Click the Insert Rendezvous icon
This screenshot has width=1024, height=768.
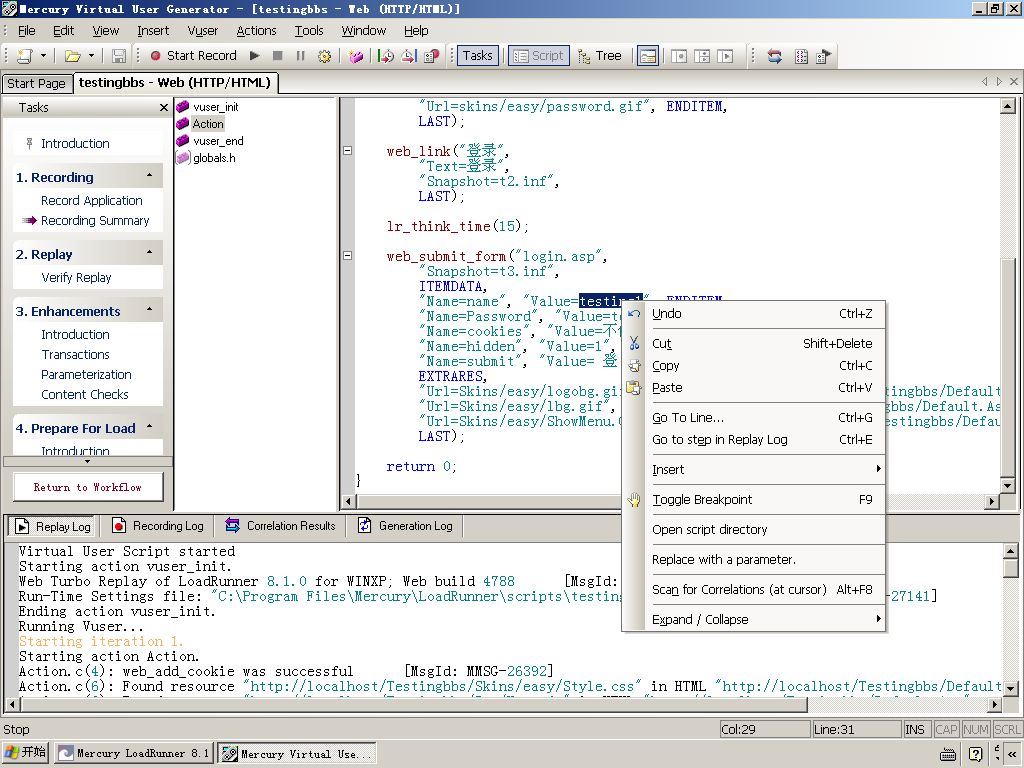[431, 56]
